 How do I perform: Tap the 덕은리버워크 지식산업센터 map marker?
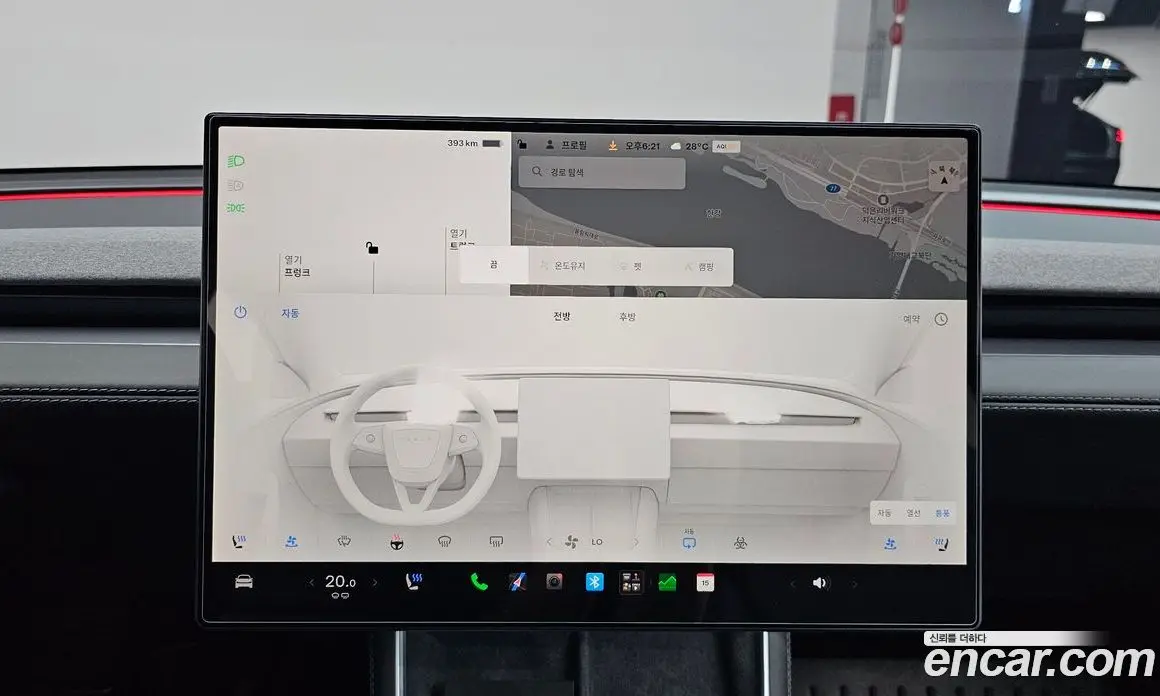point(882,200)
